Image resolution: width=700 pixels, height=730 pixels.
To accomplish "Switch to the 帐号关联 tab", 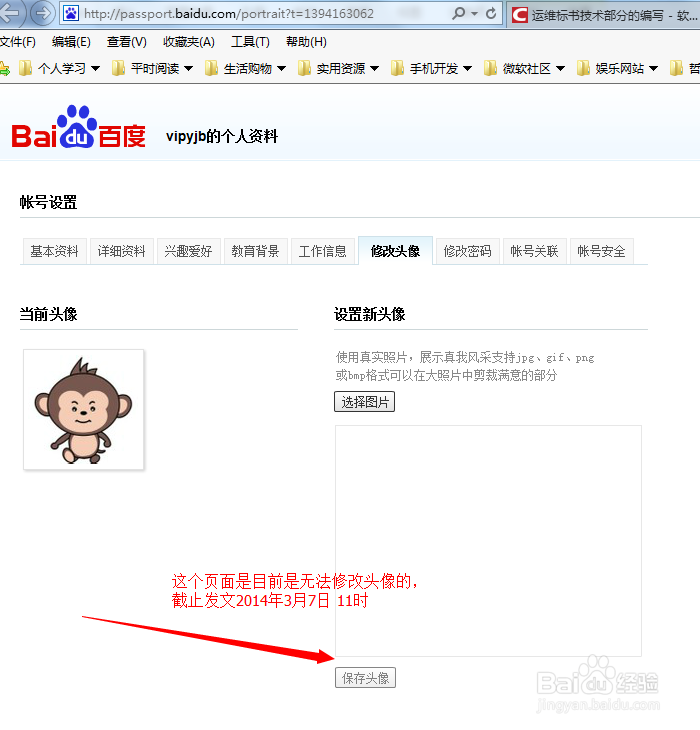I will 535,251.
